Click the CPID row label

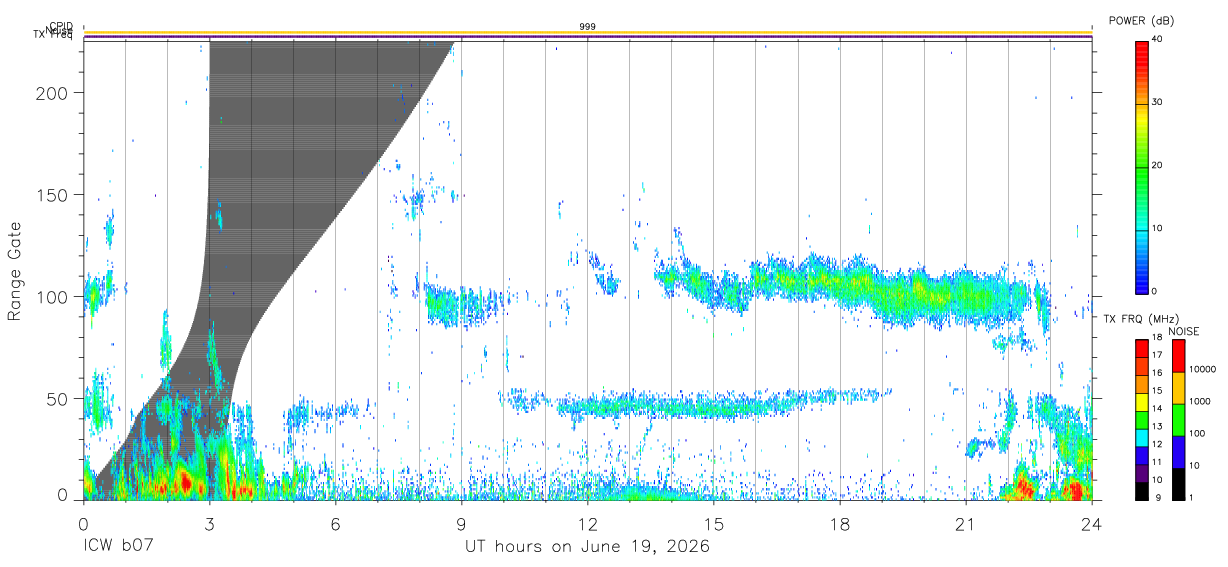click(60, 27)
